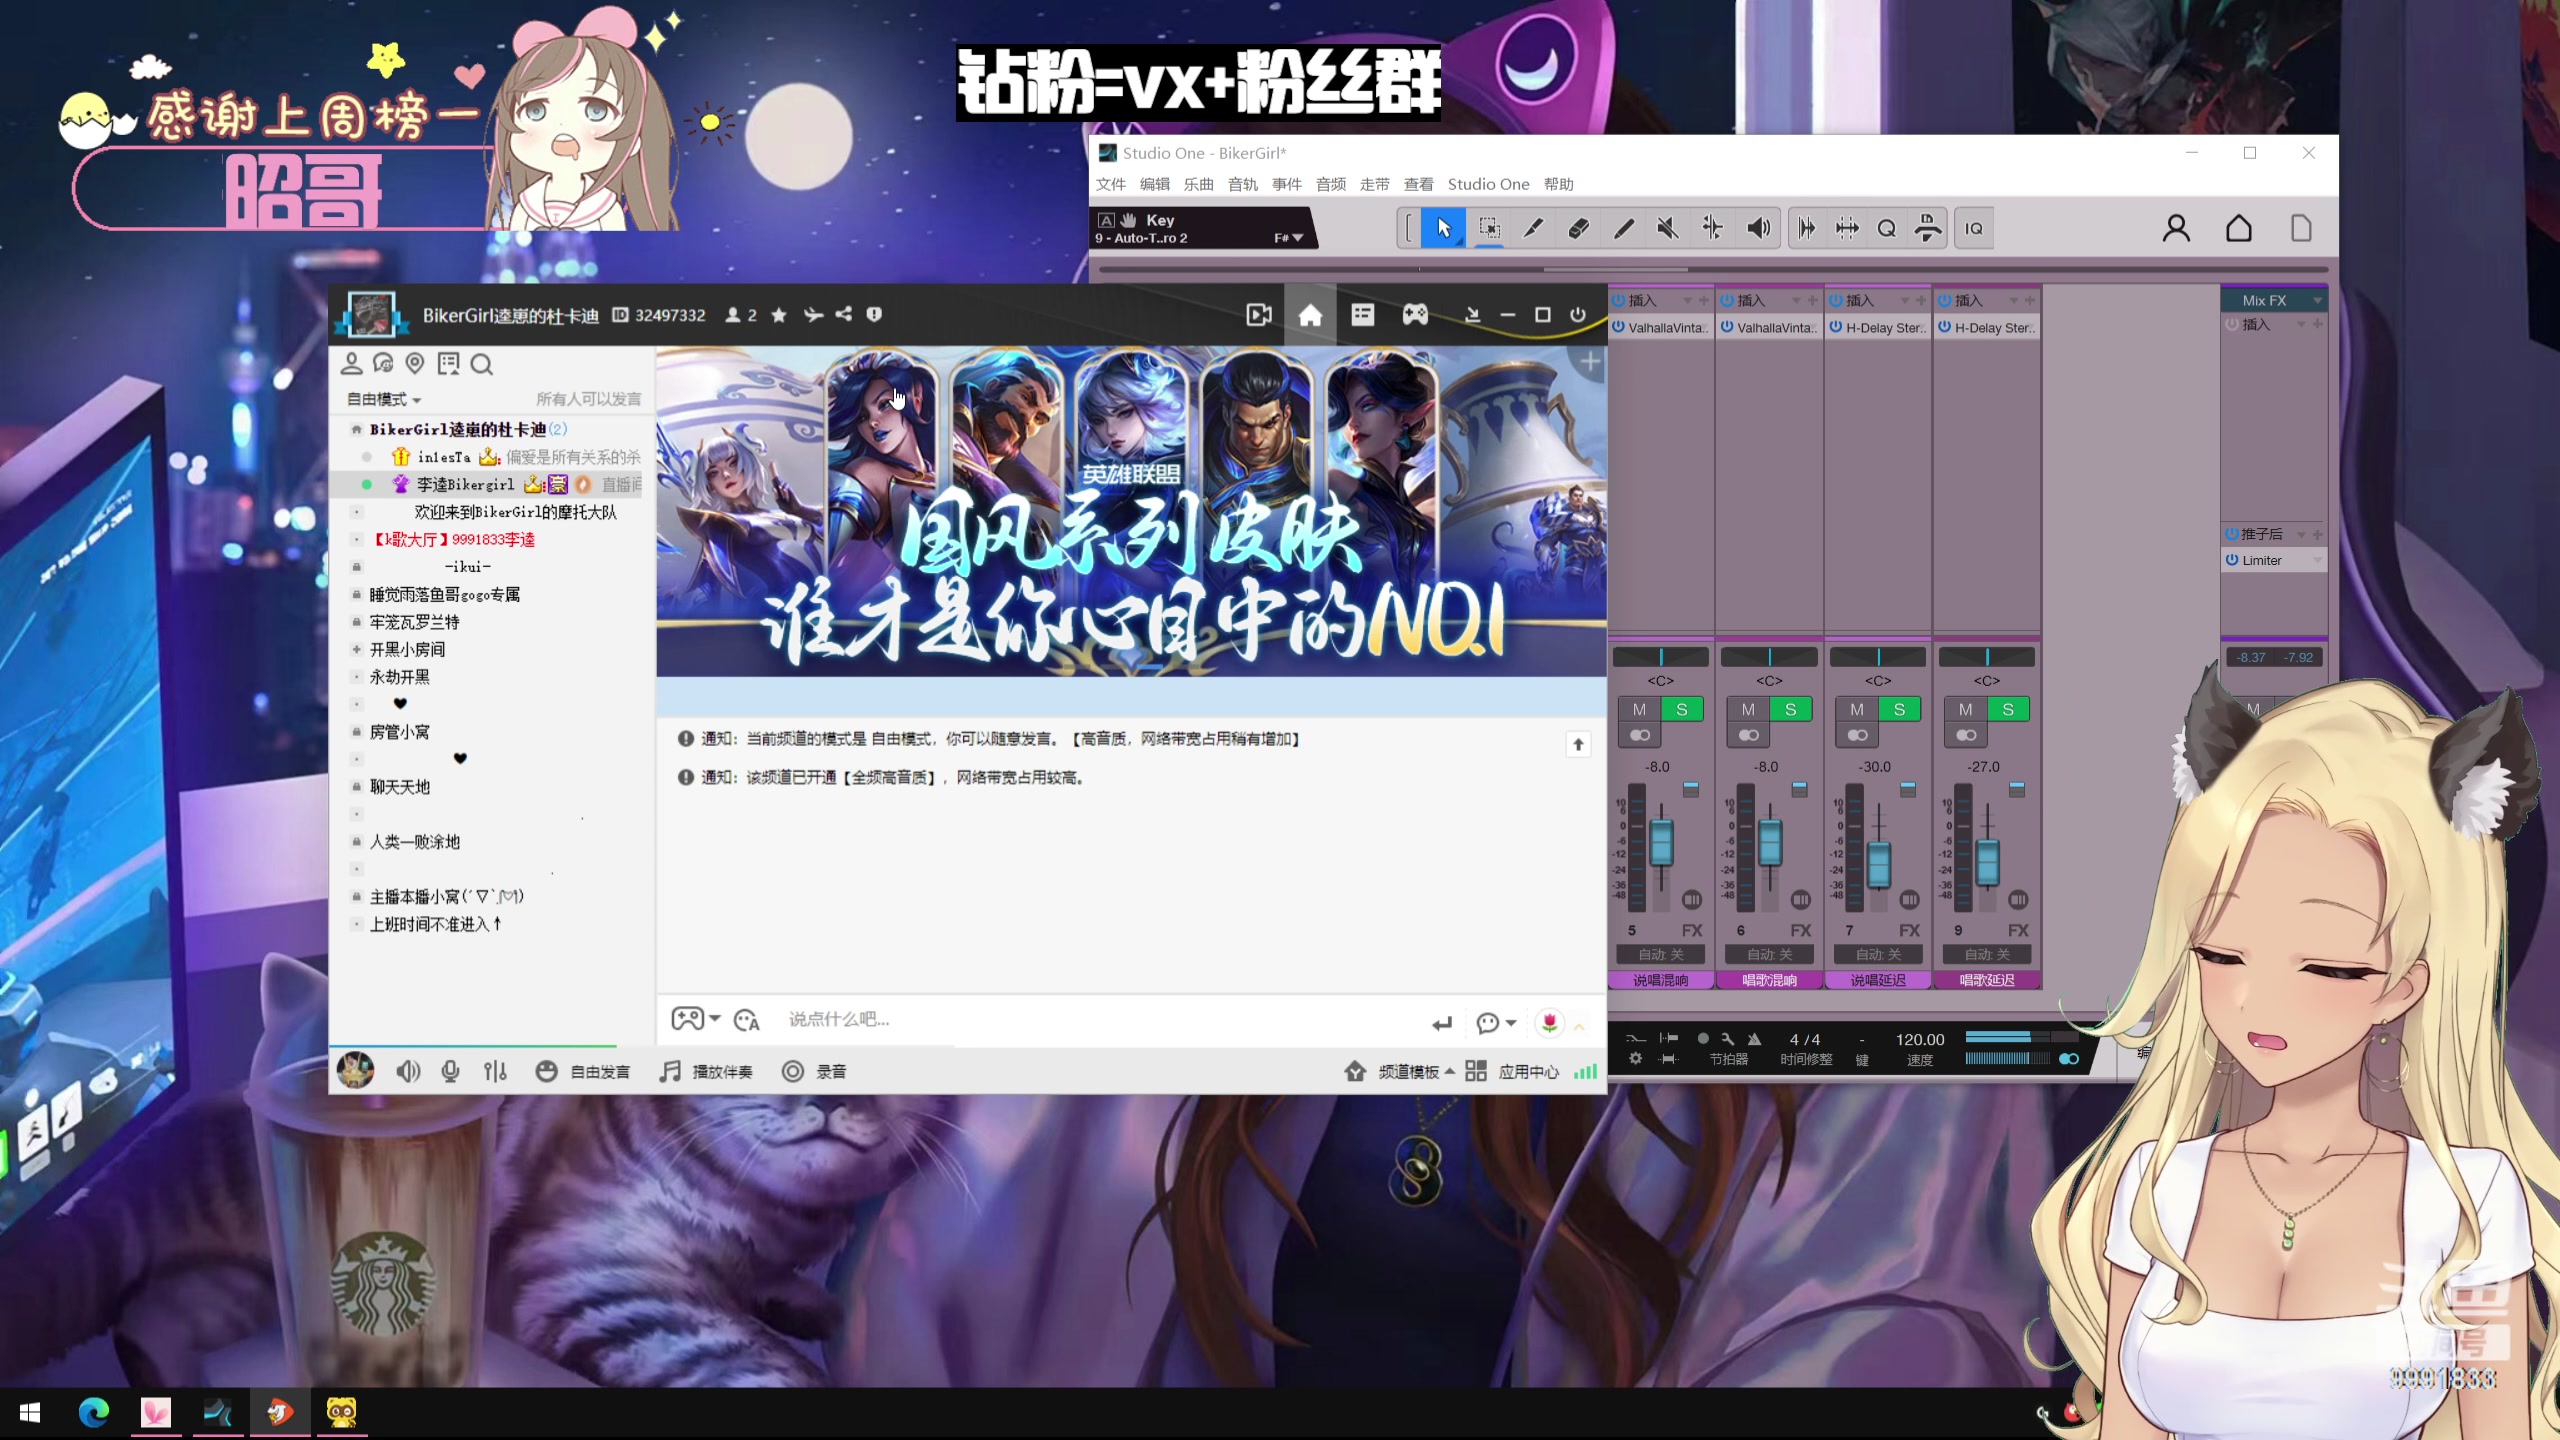Activate the Mute tool speaker-crossed icon
The height and width of the screenshot is (1440, 2560).
pyautogui.click(x=1667, y=228)
